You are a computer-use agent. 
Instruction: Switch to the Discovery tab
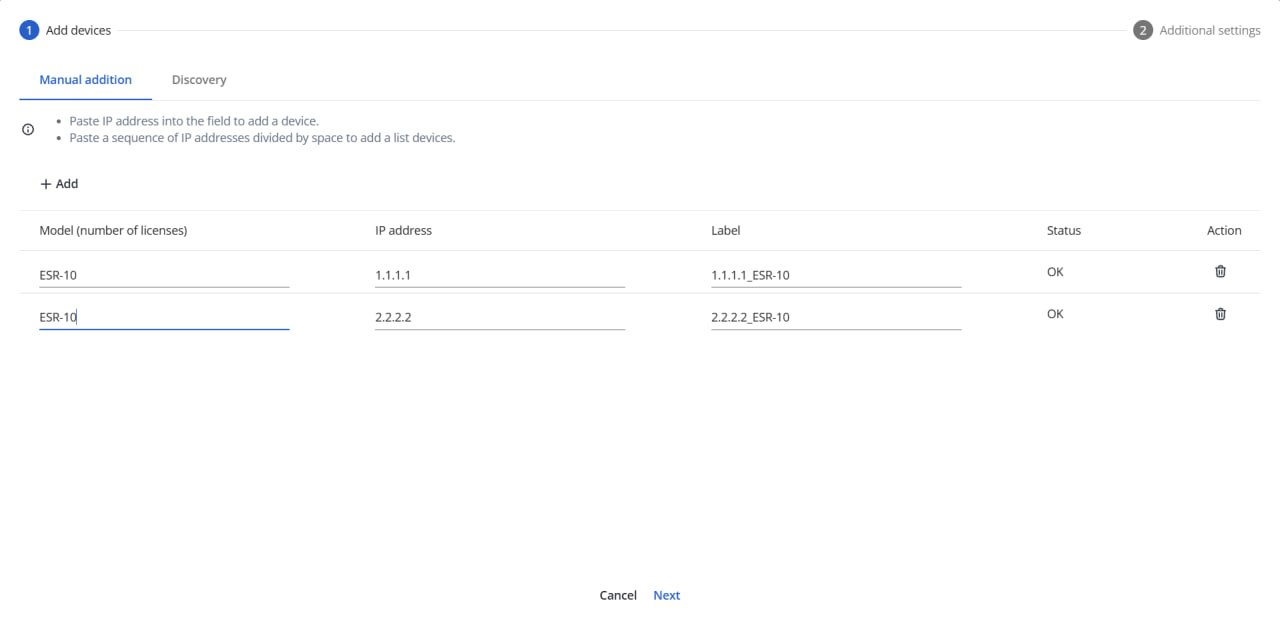pyautogui.click(x=199, y=80)
